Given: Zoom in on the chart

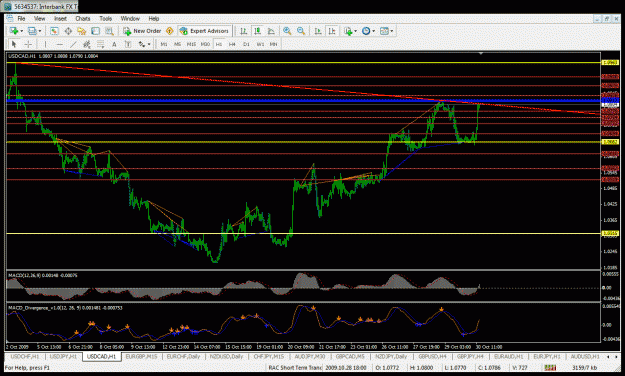Looking at the screenshot, I should tap(287, 31).
